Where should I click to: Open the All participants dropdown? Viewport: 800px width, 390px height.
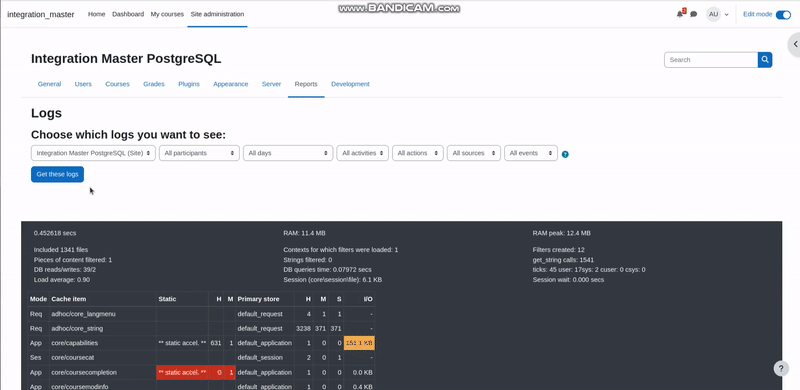point(199,153)
